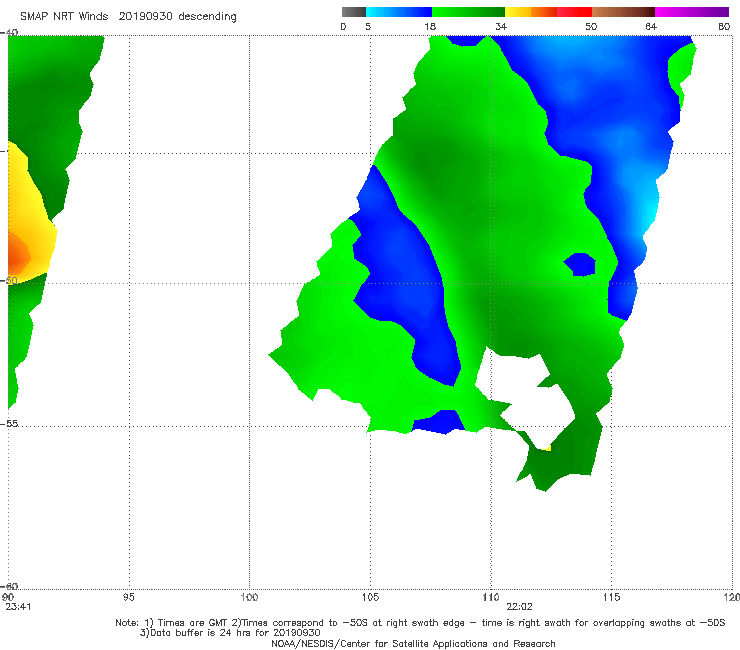
Task: Click the swath time '23:41'
Action: [18, 607]
